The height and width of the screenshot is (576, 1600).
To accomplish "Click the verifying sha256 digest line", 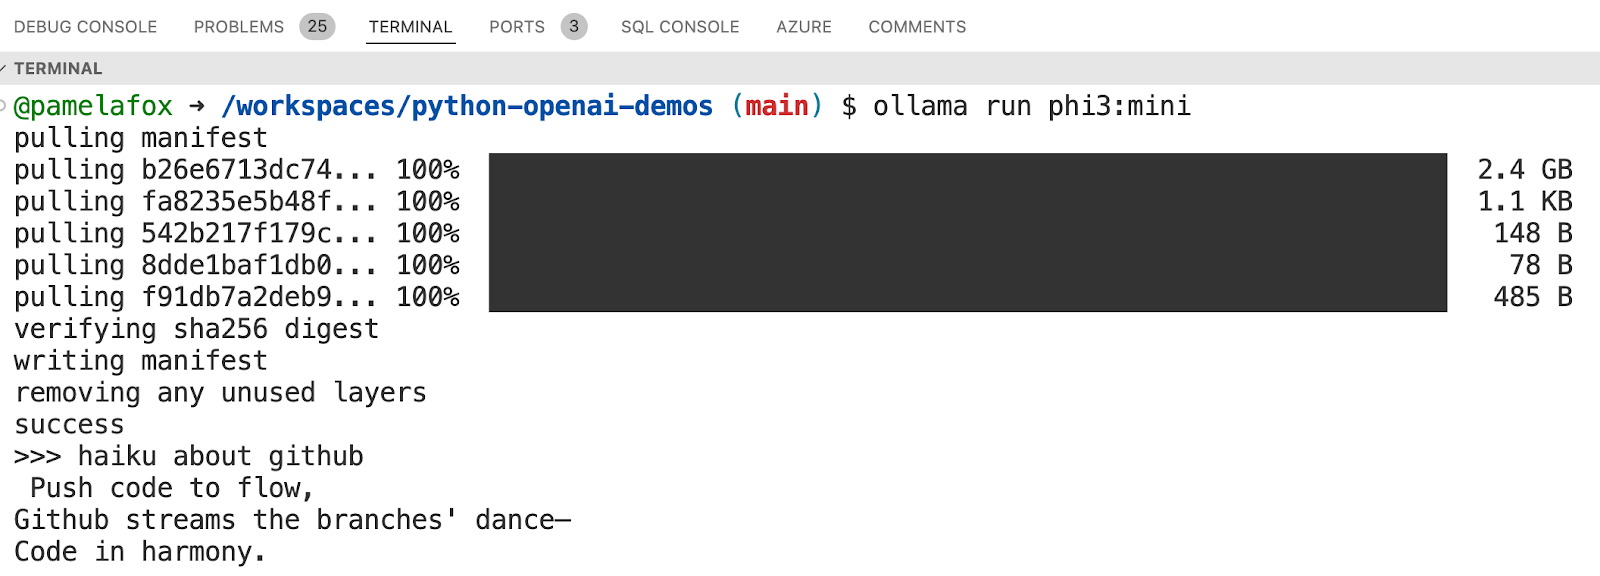I will pyautogui.click(x=196, y=328).
